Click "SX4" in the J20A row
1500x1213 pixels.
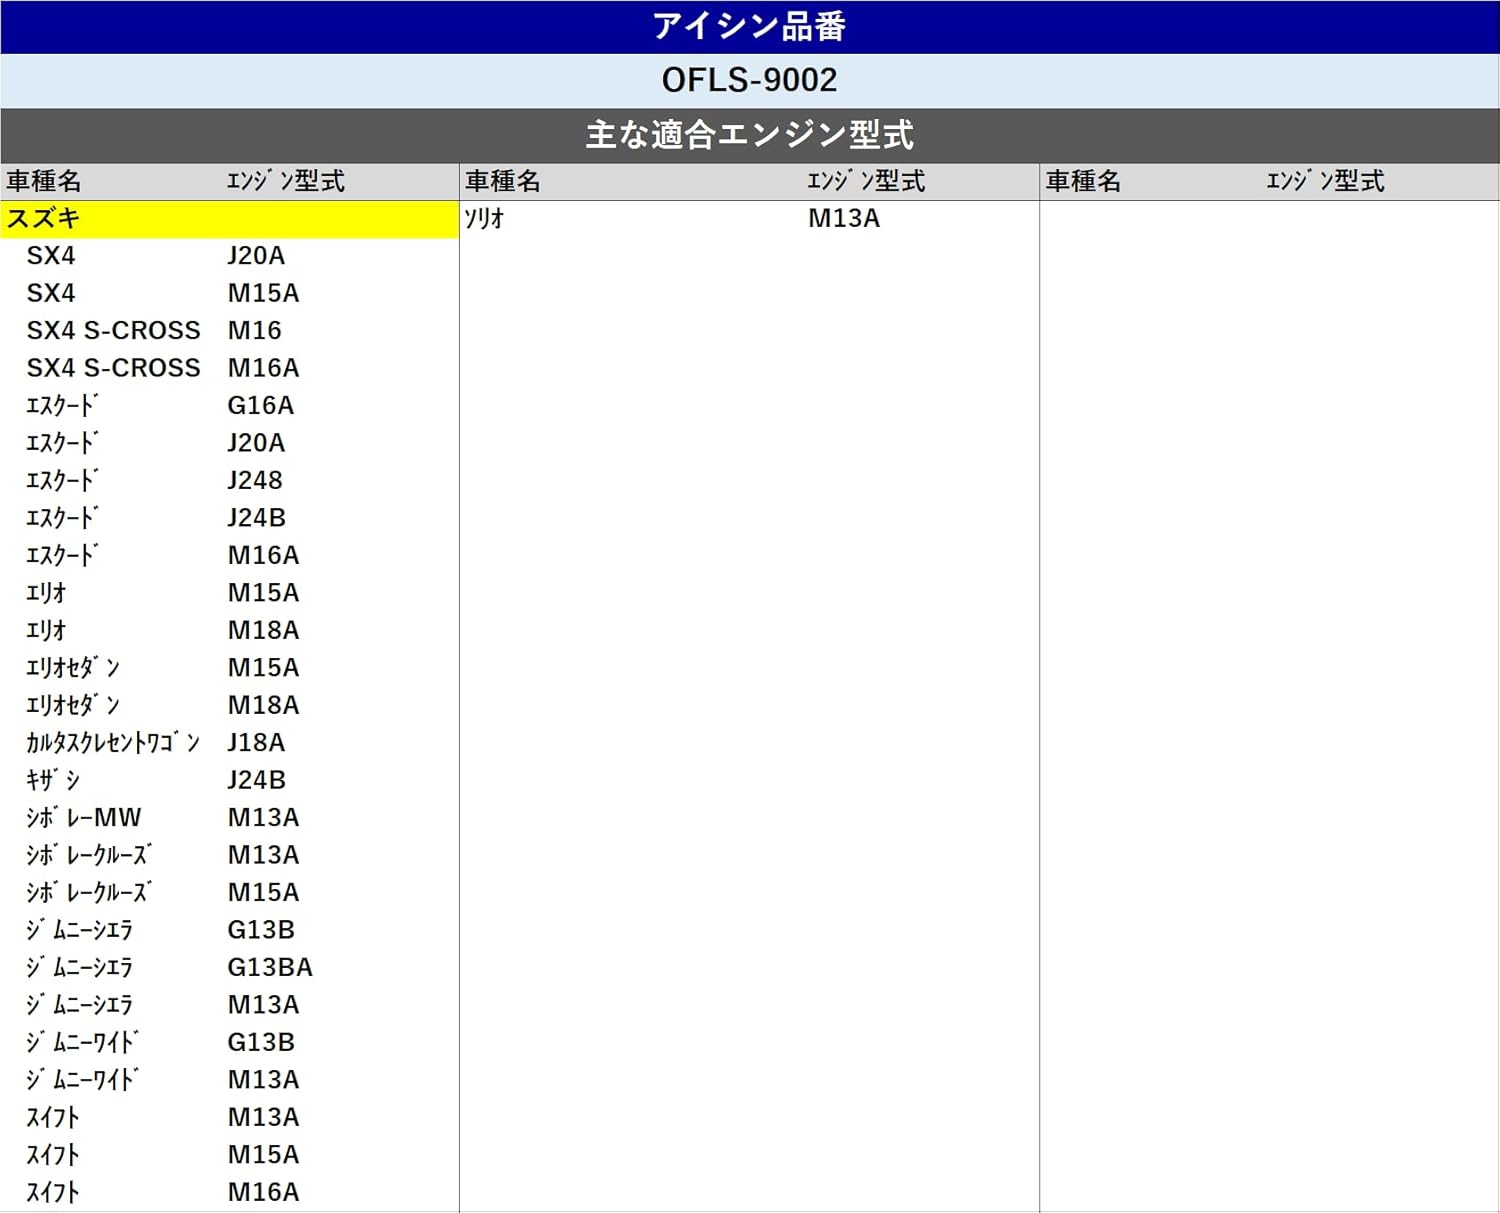(51, 256)
